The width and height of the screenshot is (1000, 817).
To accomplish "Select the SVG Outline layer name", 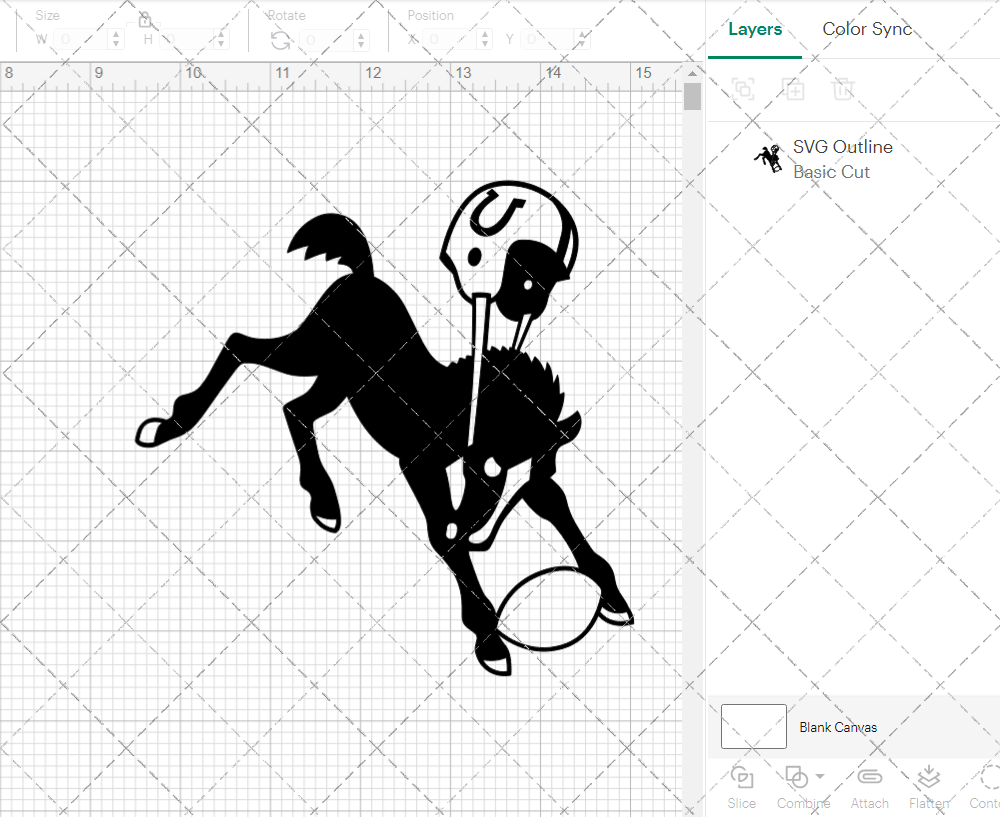I will coord(842,147).
